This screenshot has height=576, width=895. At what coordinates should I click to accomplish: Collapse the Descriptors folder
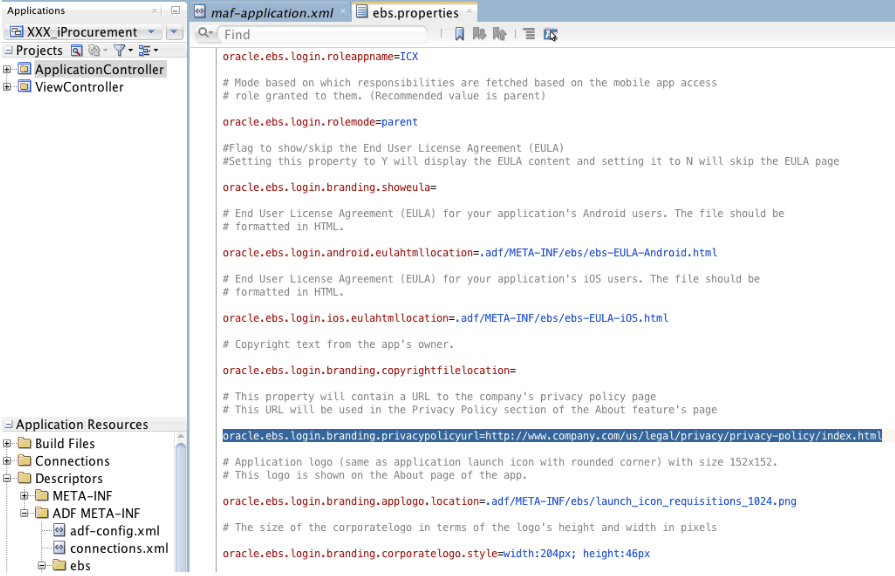pos(7,478)
